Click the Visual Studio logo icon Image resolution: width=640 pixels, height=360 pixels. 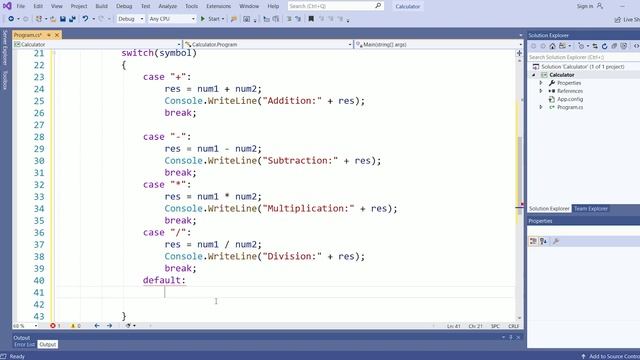coord(7,6)
